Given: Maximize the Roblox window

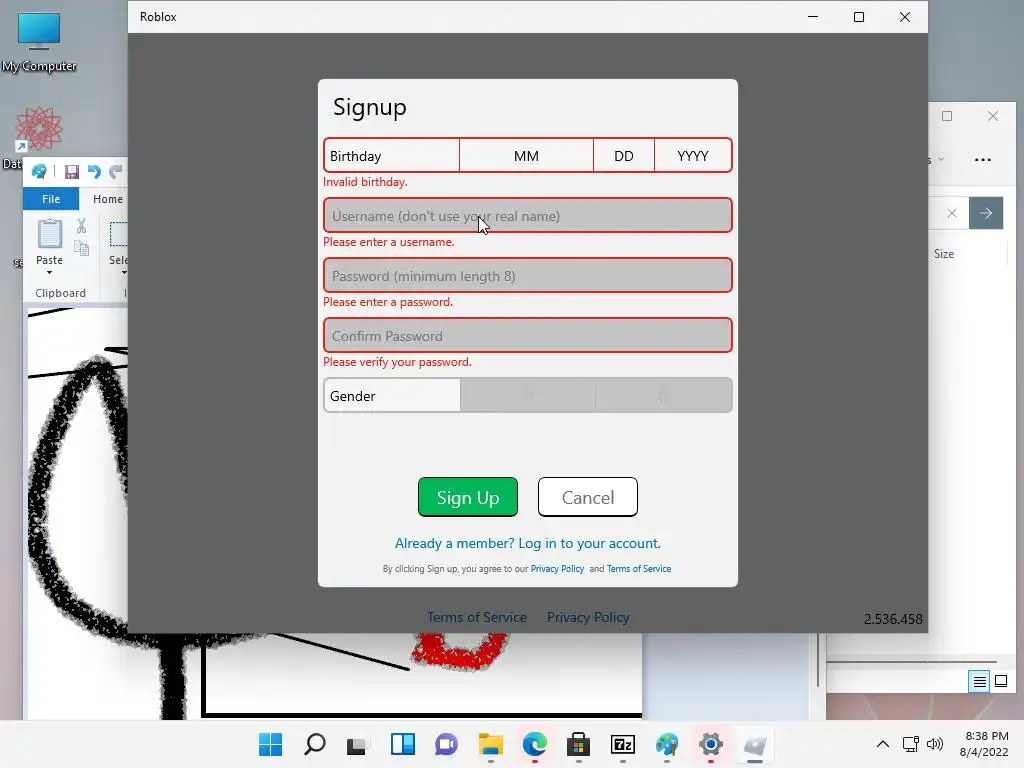Looking at the screenshot, I should (x=859, y=17).
